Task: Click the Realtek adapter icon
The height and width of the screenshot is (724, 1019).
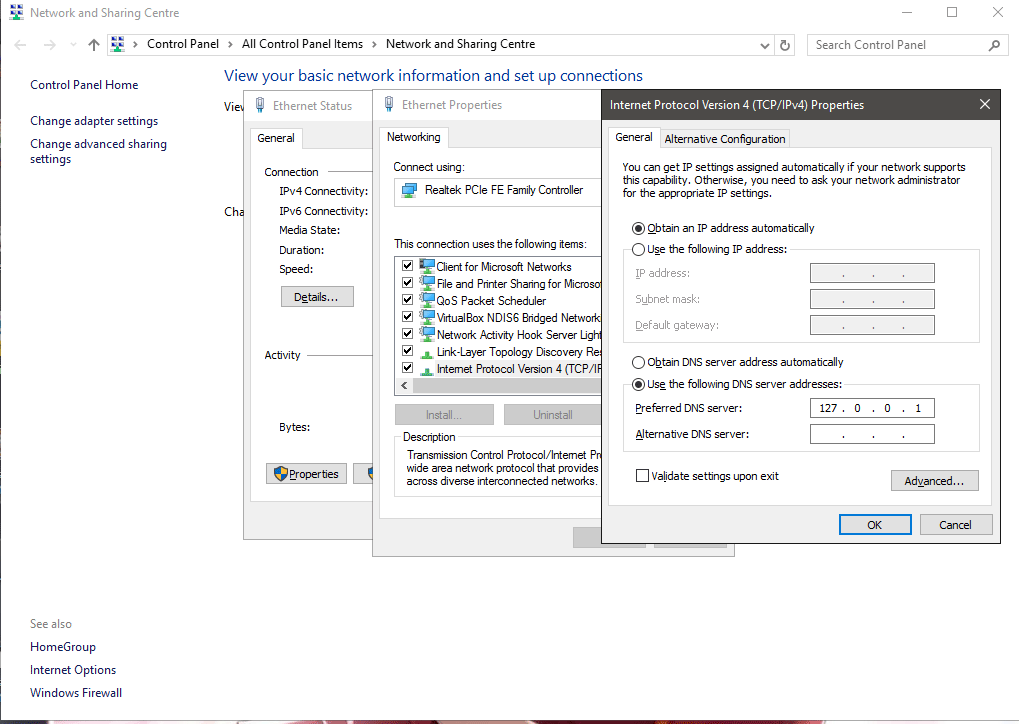Action: click(409, 190)
